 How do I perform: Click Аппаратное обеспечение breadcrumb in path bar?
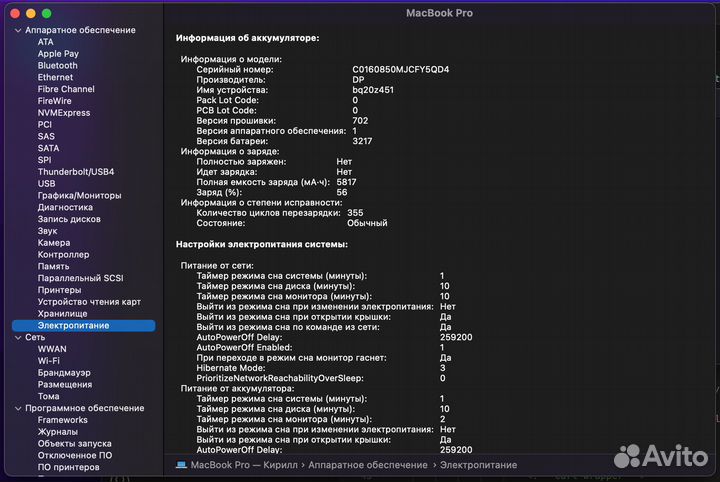368,465
